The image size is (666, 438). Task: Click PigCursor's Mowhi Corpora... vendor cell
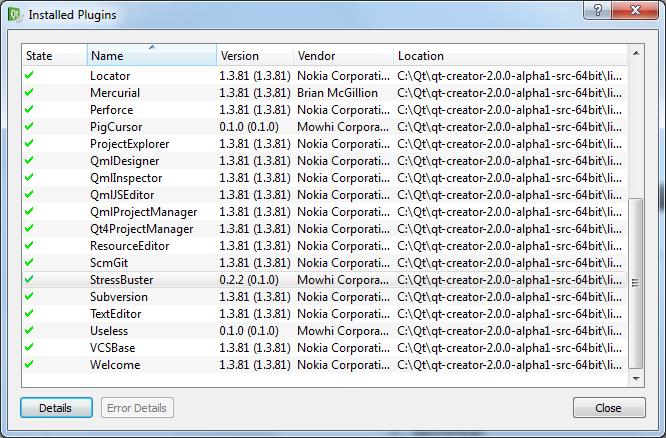(343, 127)
